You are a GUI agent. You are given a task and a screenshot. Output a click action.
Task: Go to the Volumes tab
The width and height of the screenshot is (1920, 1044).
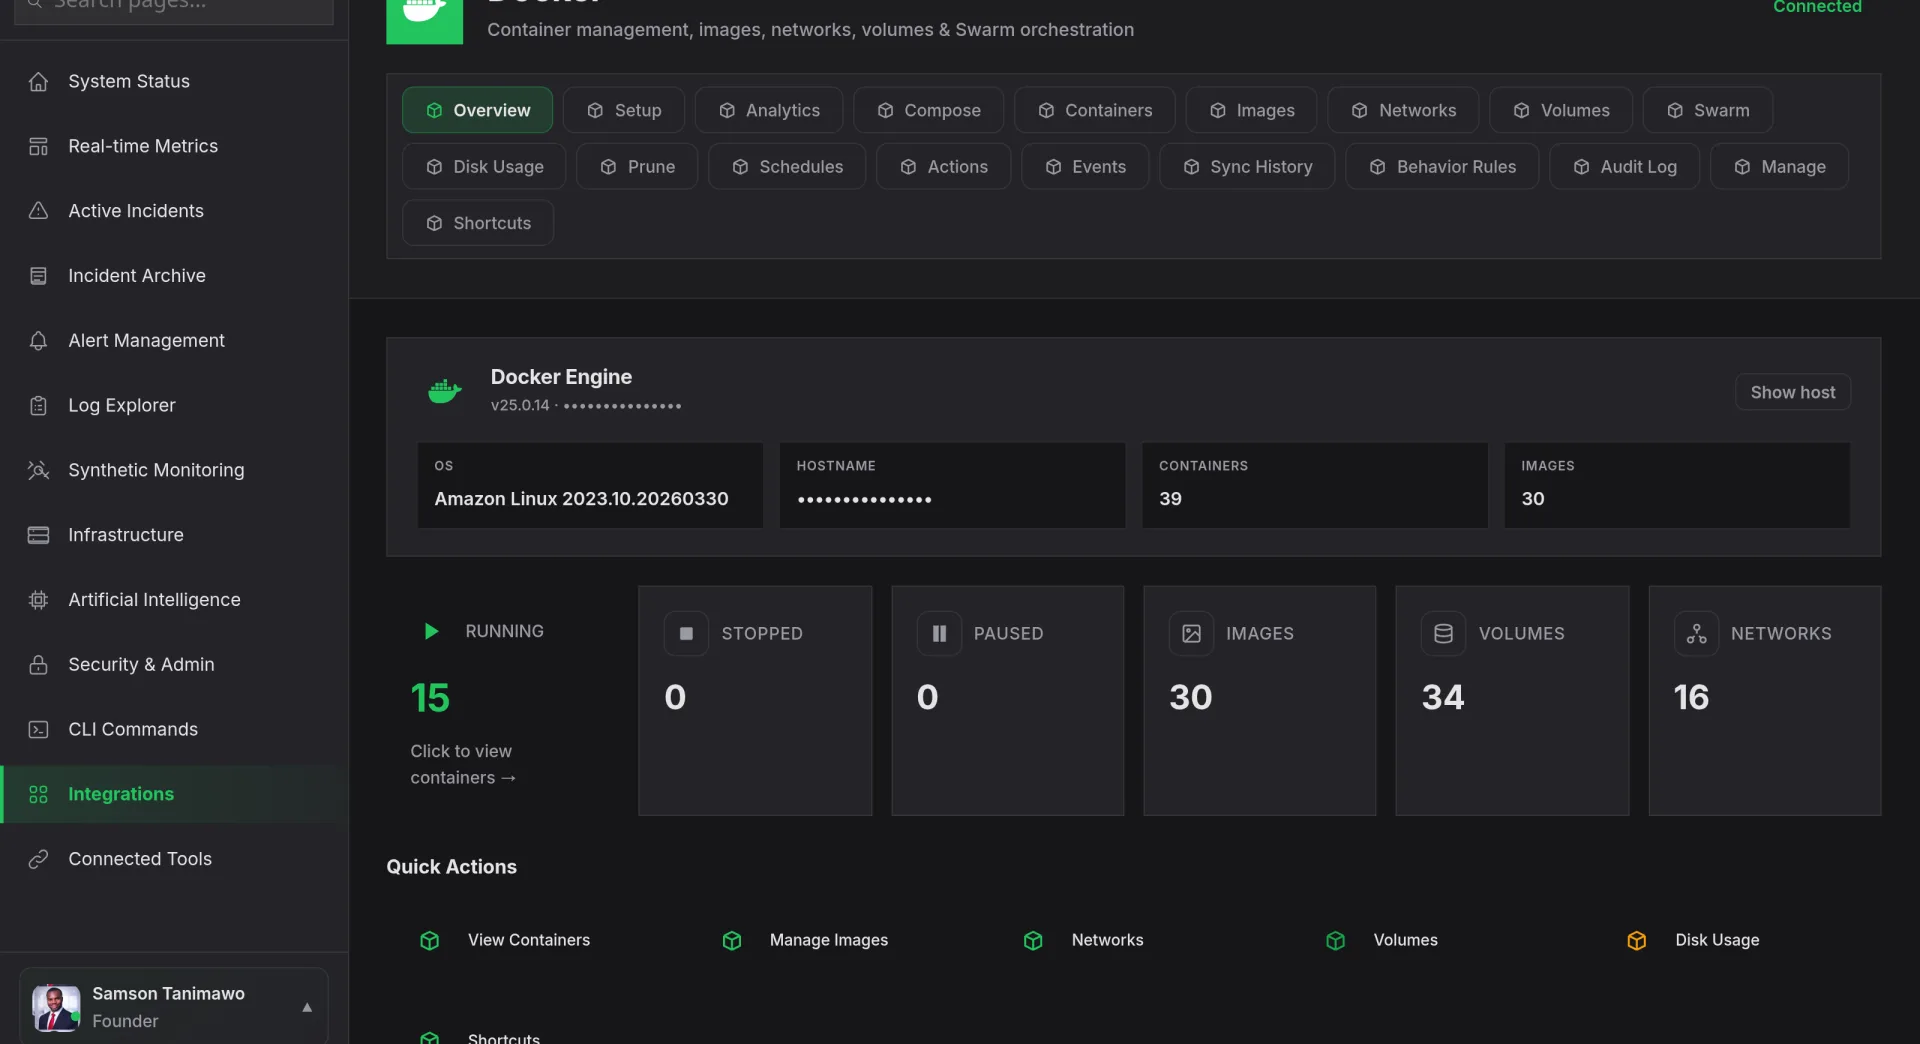click(x=1561, y=110)
